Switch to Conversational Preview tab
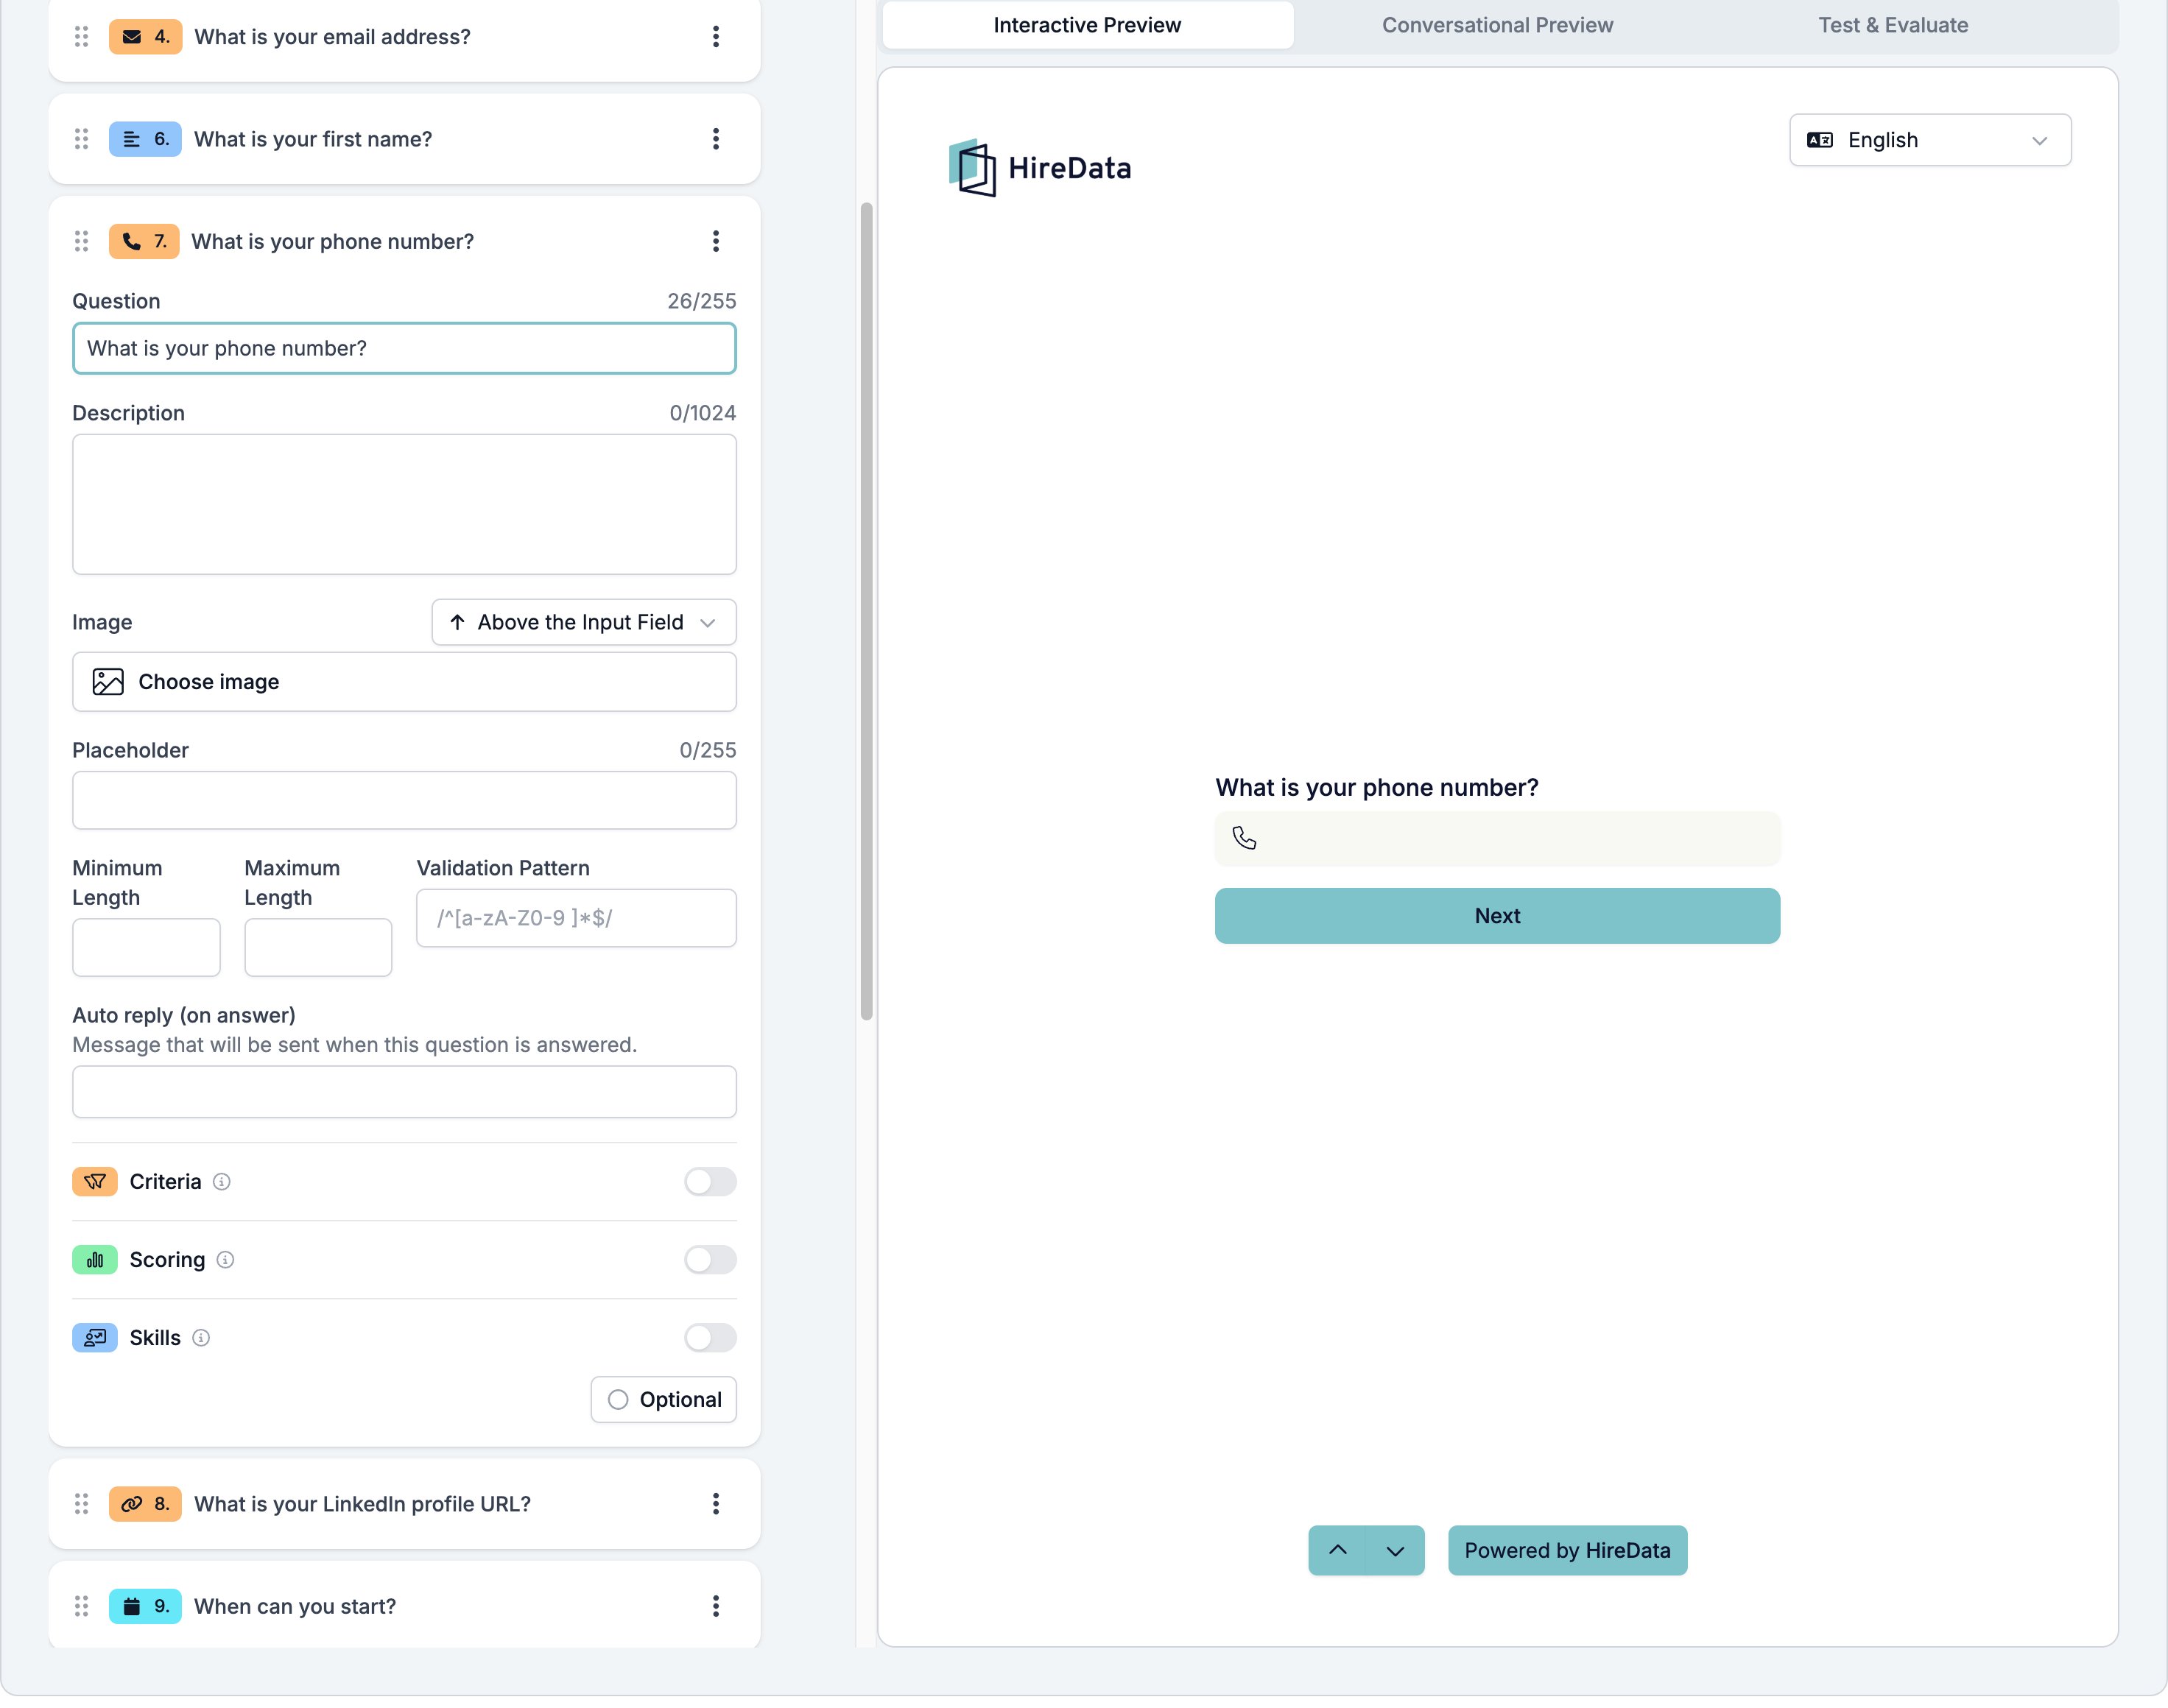Viewport: 2168px width, 1708px height. [x=1498, y=25]
